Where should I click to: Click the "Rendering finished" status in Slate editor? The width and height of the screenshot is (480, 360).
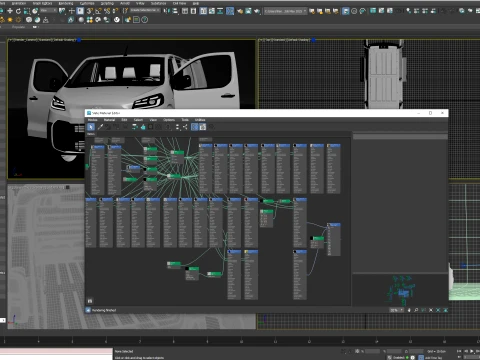click(104, 310)
